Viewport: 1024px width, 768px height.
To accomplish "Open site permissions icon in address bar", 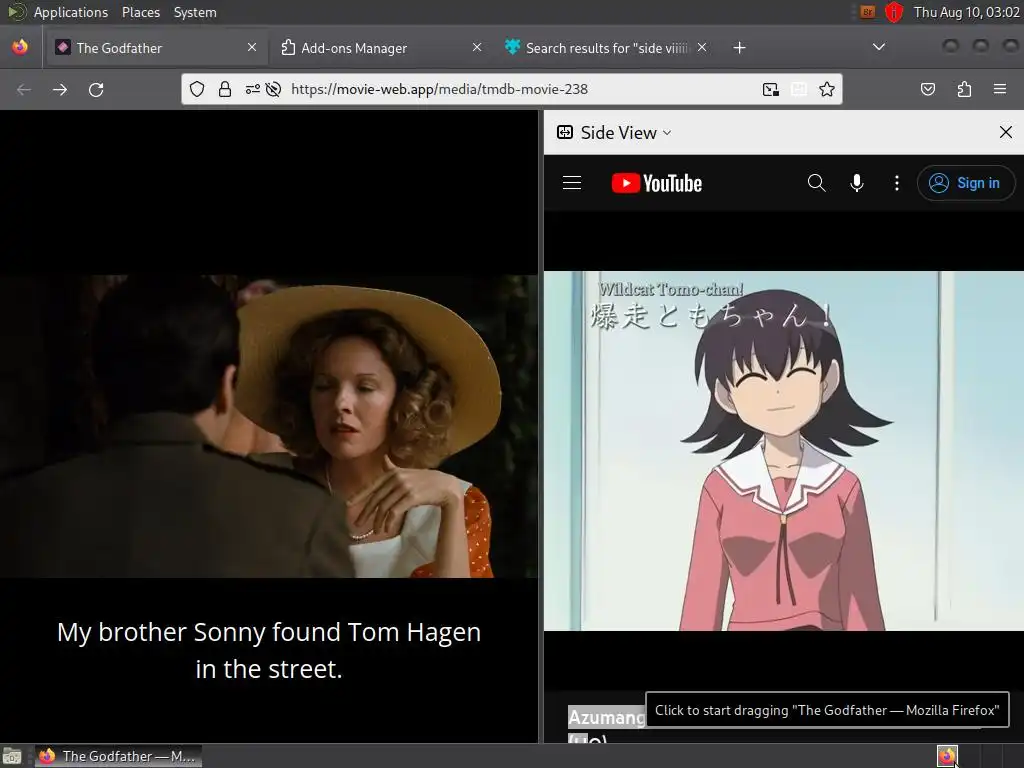I will (253, 89).
